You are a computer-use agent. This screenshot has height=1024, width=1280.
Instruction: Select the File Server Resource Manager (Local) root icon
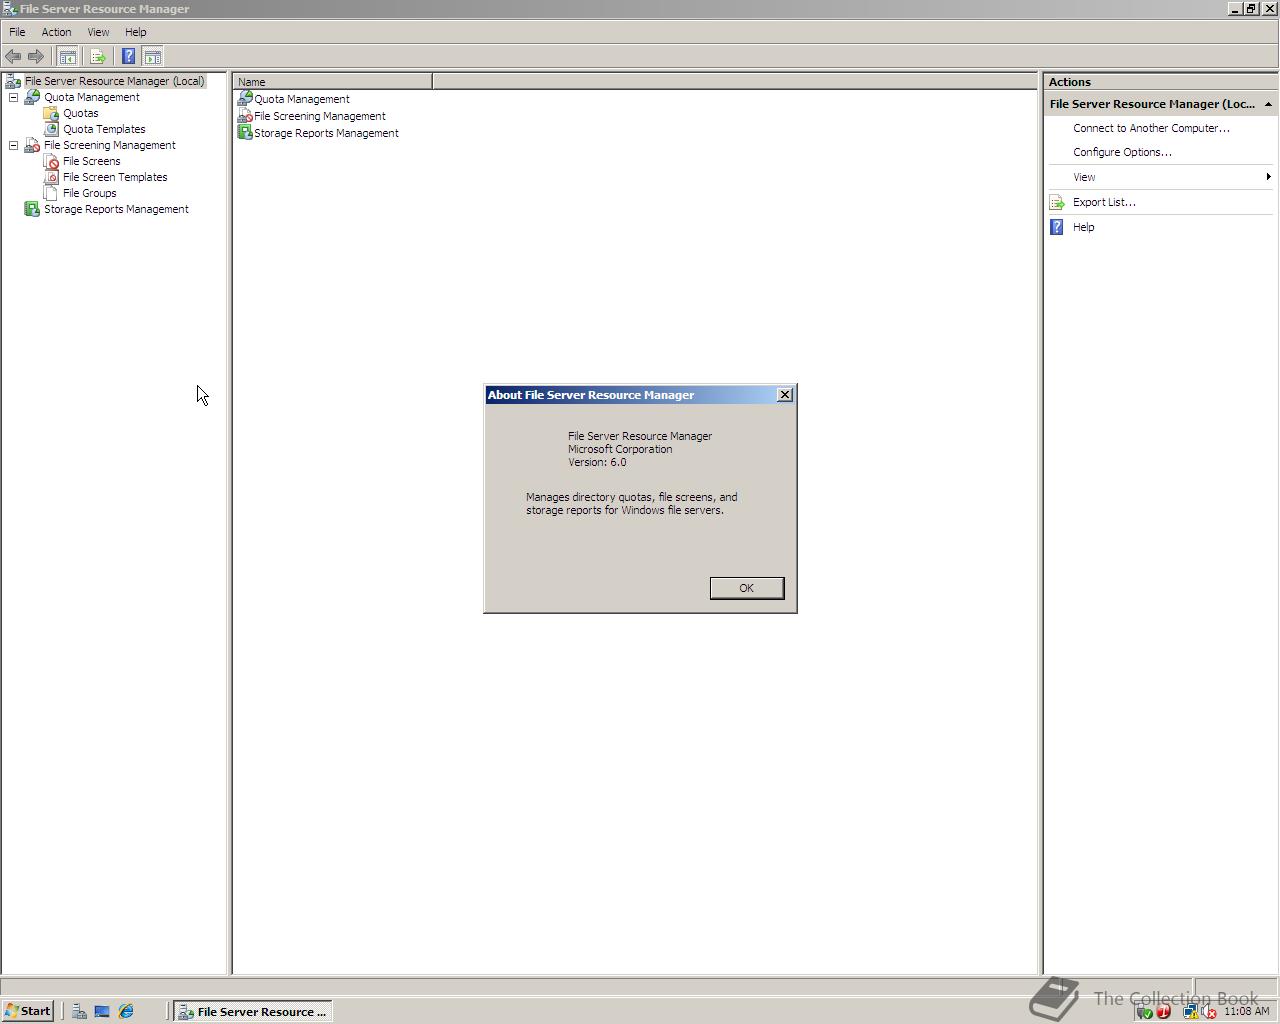coord(13,81)
